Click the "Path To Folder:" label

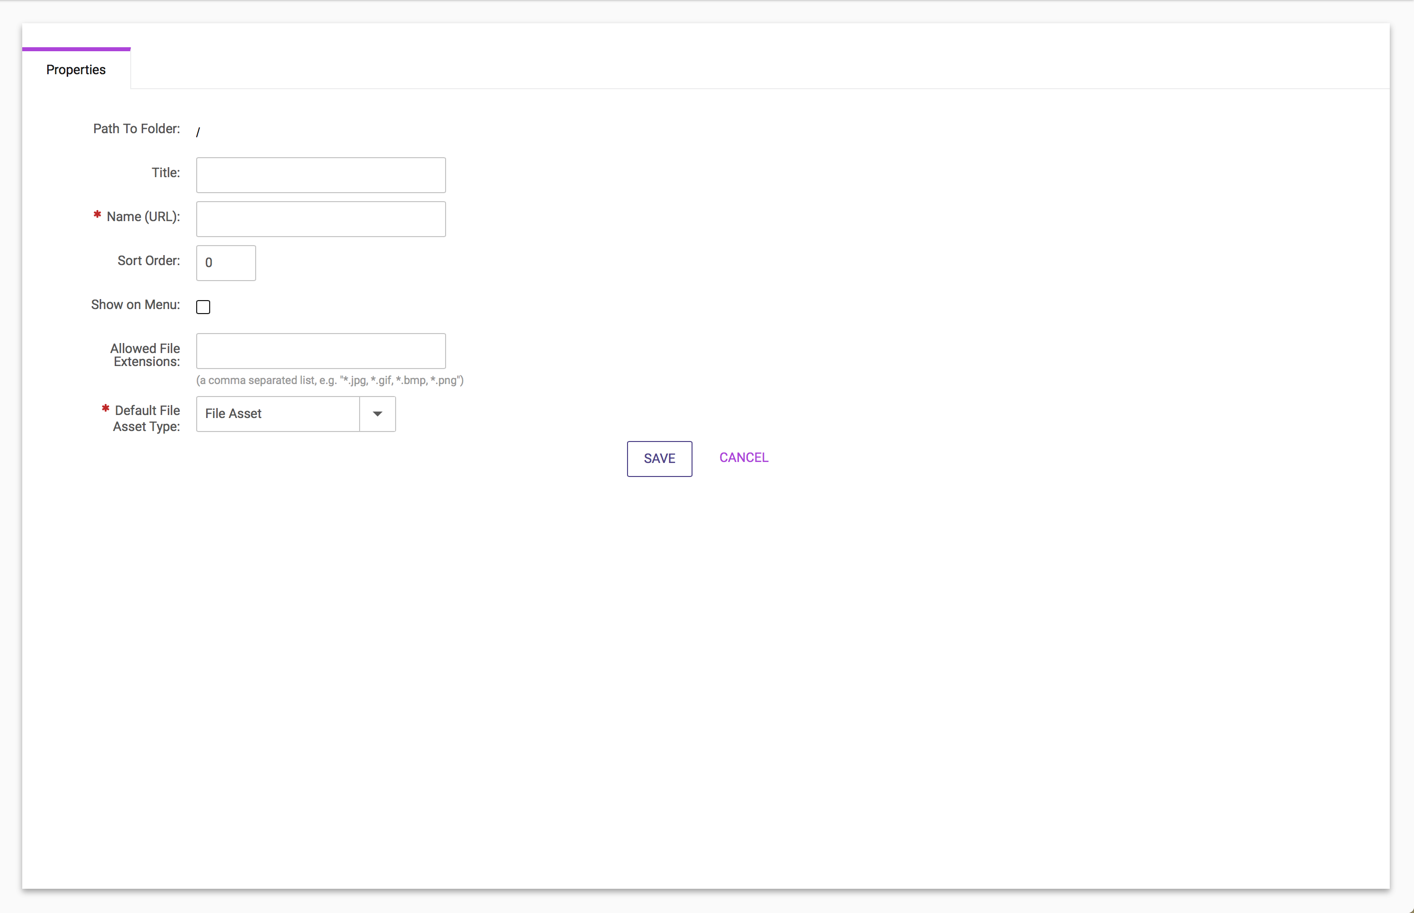pos(136,129)
